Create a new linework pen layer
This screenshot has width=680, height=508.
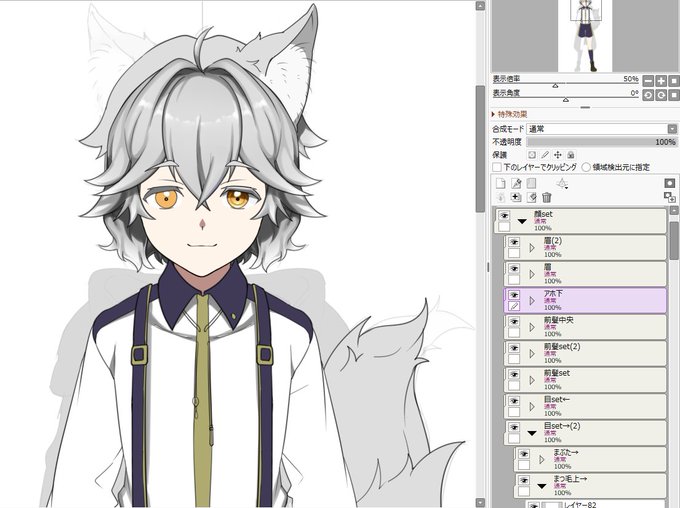tap(516, 184)
